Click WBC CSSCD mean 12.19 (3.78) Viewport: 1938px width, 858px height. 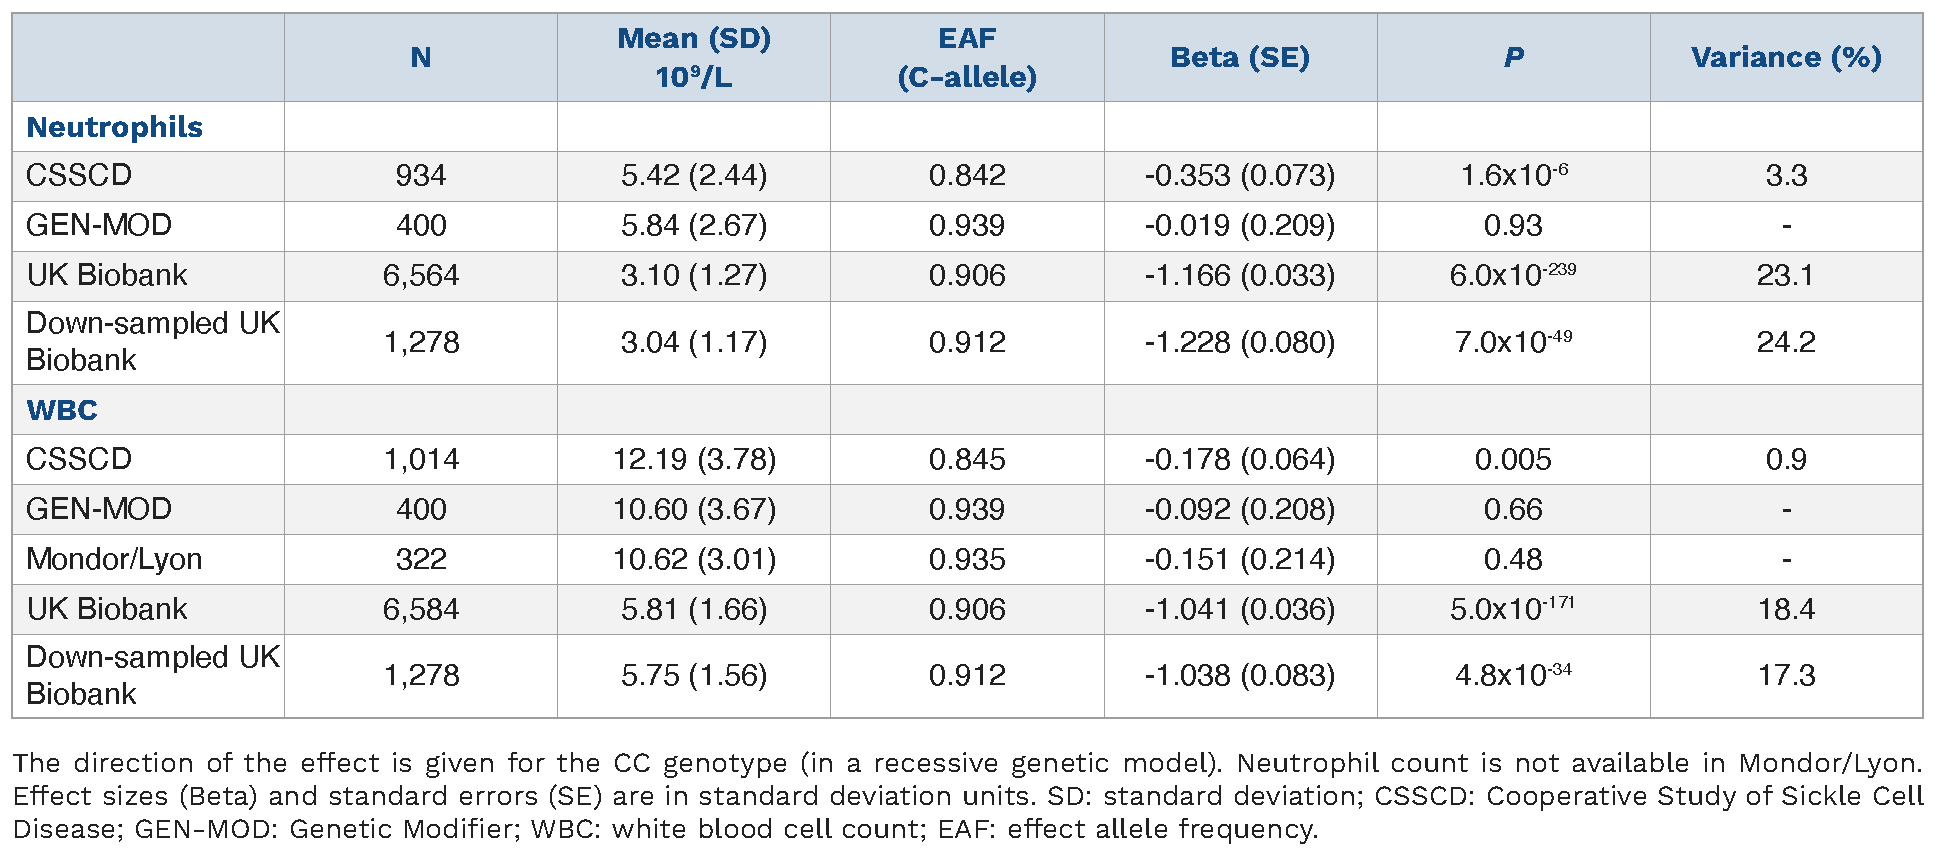694,460
